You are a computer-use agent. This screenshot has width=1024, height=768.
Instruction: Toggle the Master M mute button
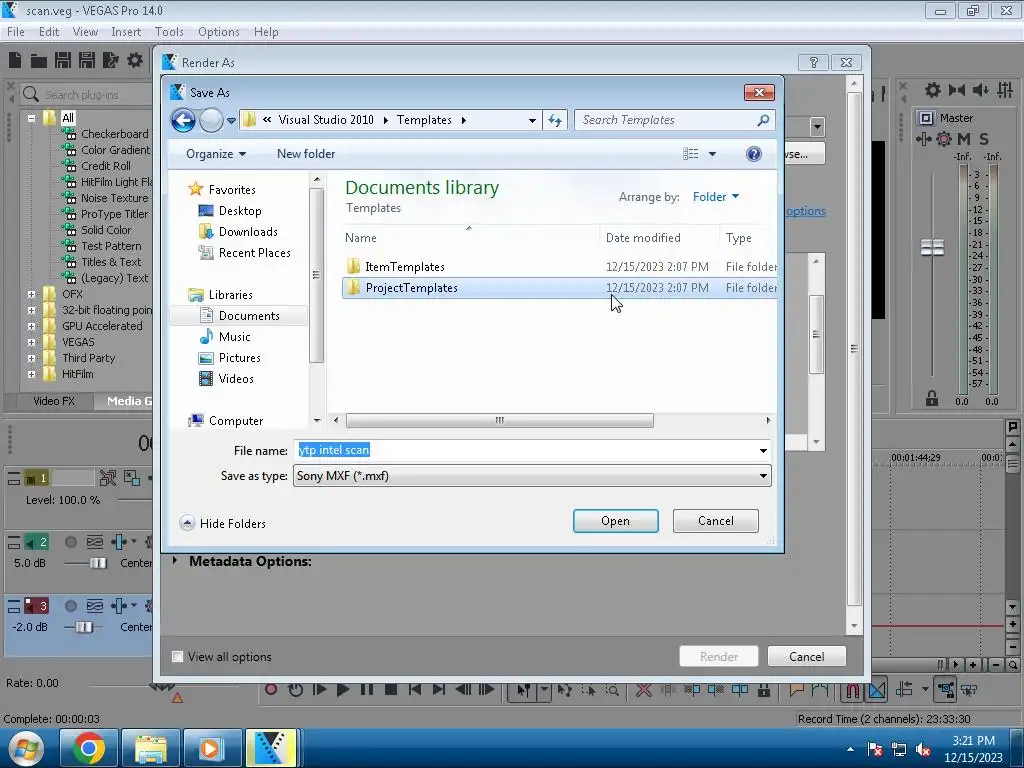pyautogui.click(x=963, y=138)
